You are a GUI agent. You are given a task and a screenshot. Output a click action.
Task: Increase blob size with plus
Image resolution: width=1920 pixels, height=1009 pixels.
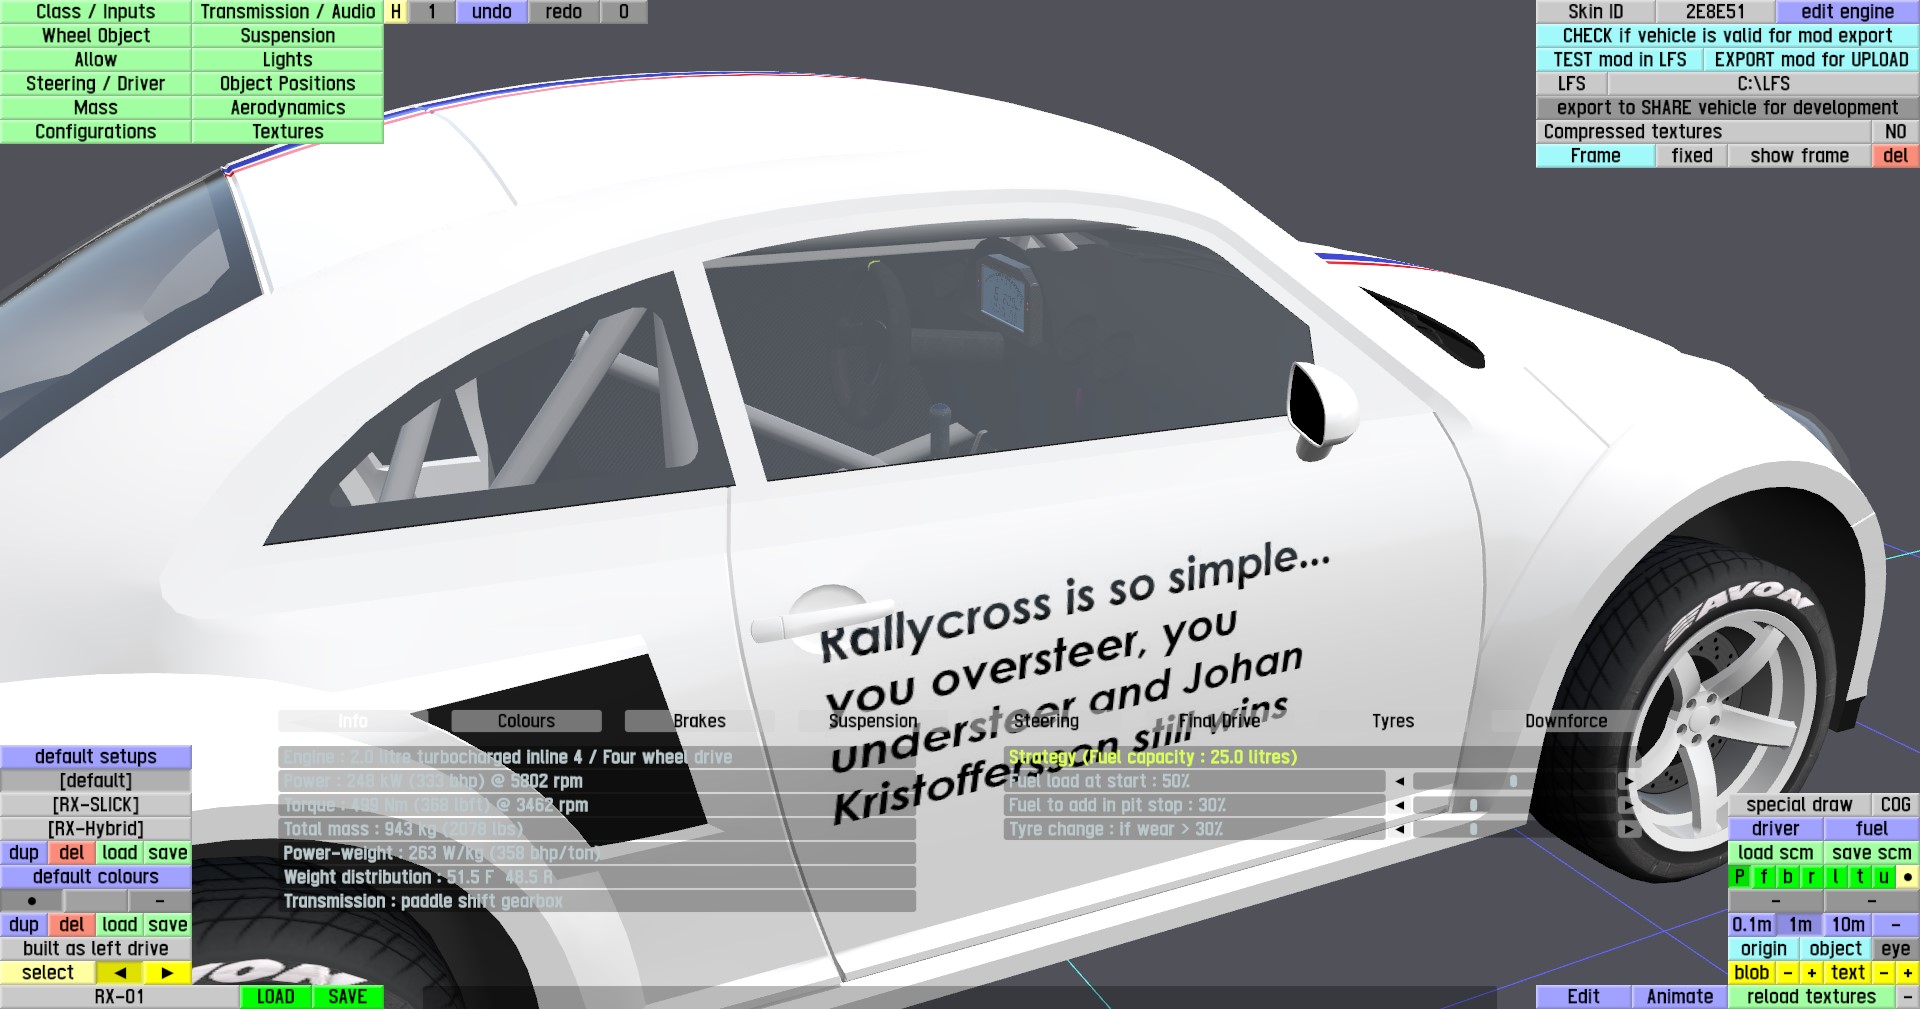[x=1811, y=973]
